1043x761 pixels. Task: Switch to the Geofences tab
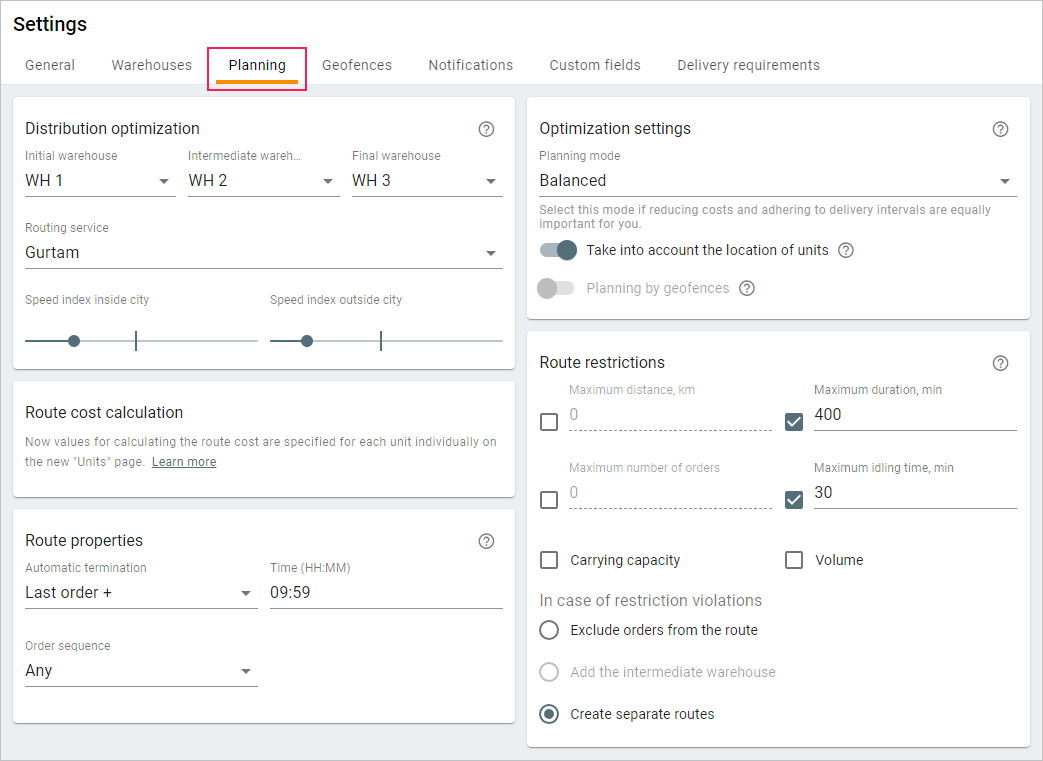point(357,65)
